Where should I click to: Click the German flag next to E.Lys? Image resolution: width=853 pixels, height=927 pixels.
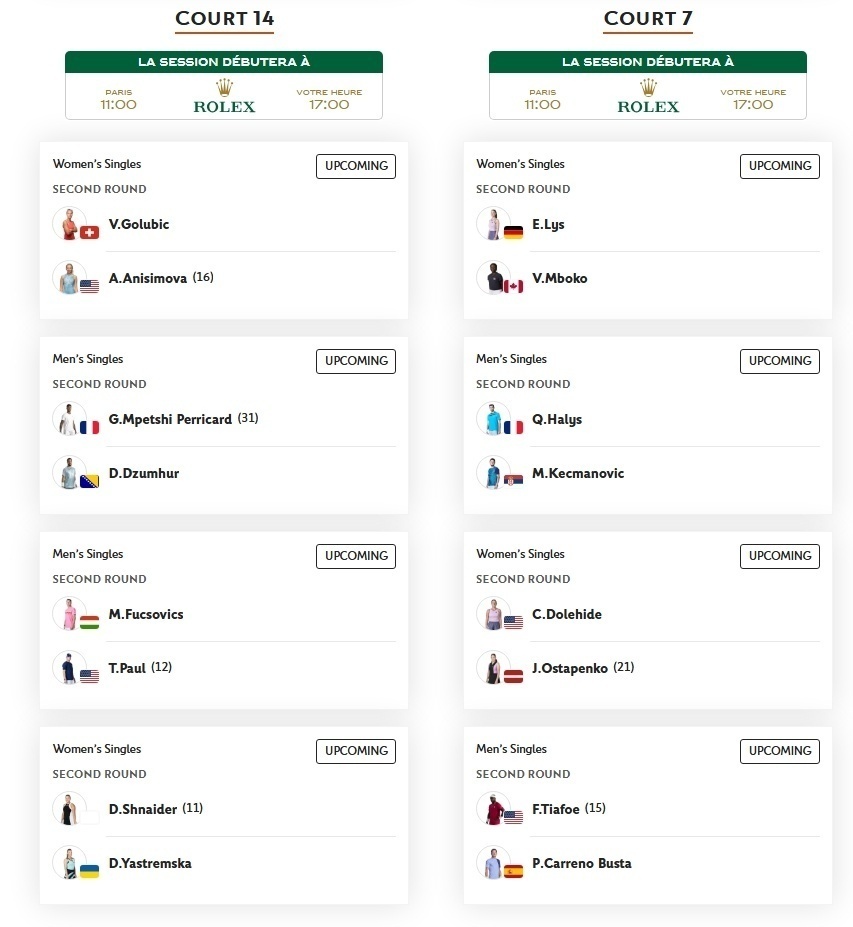[x=514, y=232]
